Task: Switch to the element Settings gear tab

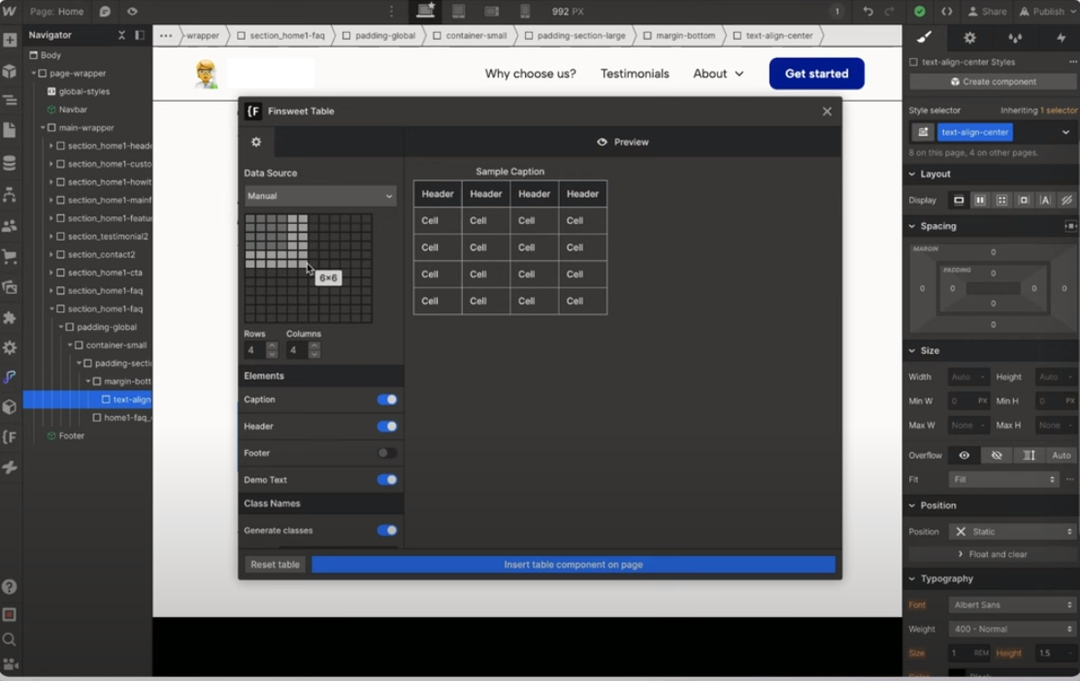Action: tap(970, 37)
